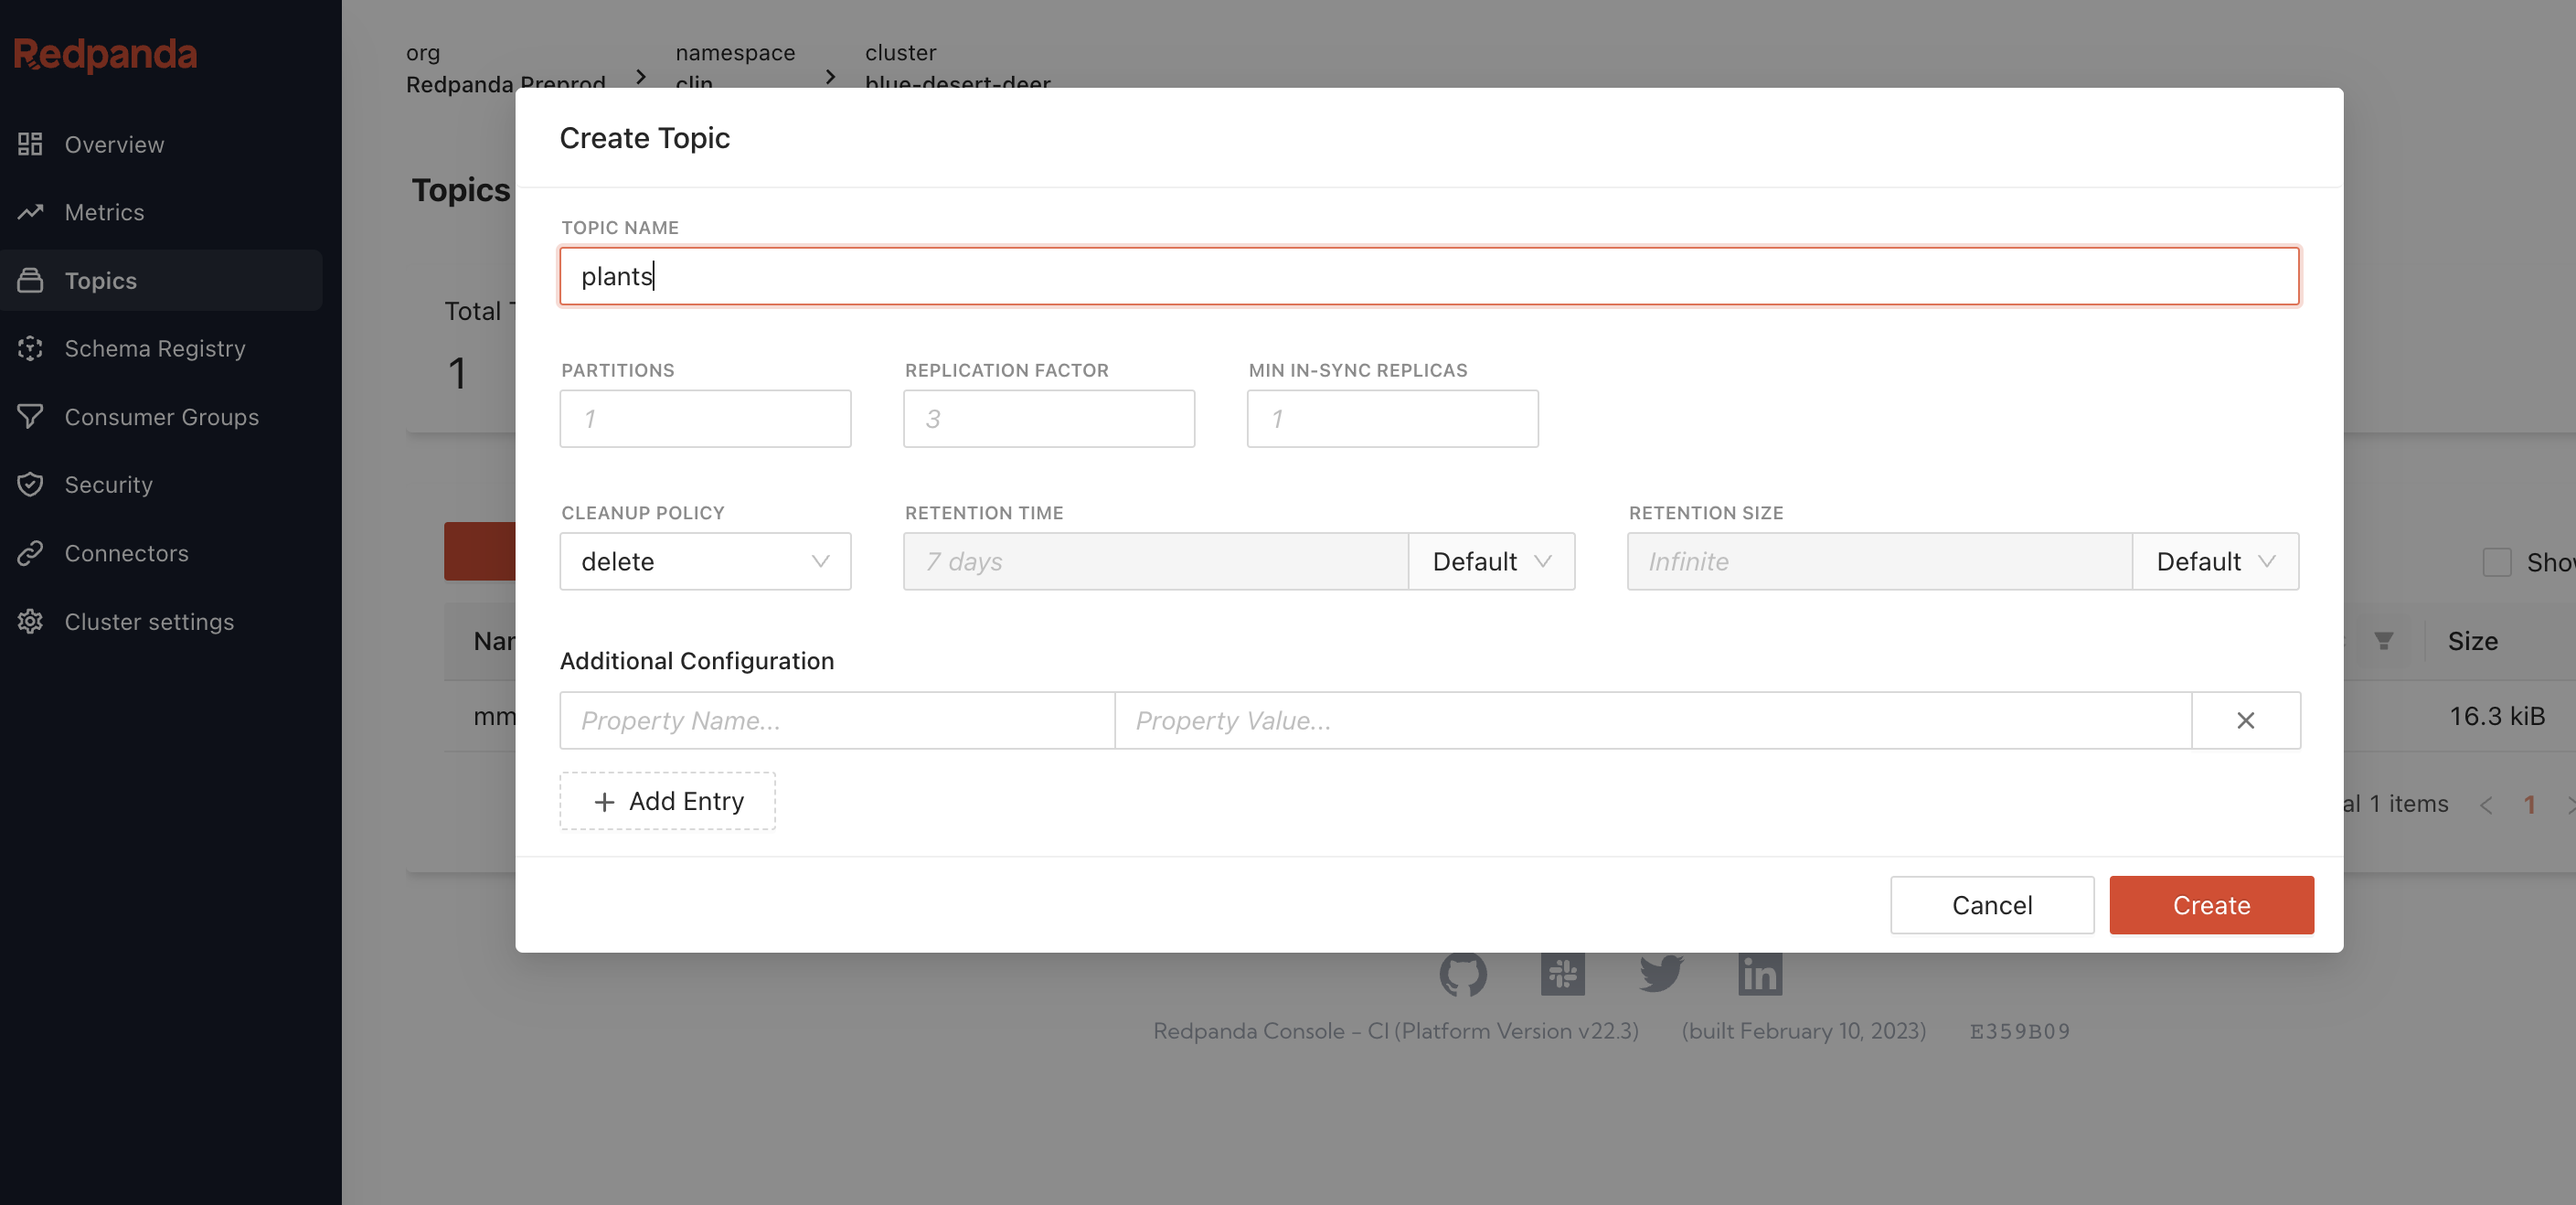Open the Consumer Groups menu item
The height and width of the screenshot is (1205, 2576).
click(x=161, y=417)
